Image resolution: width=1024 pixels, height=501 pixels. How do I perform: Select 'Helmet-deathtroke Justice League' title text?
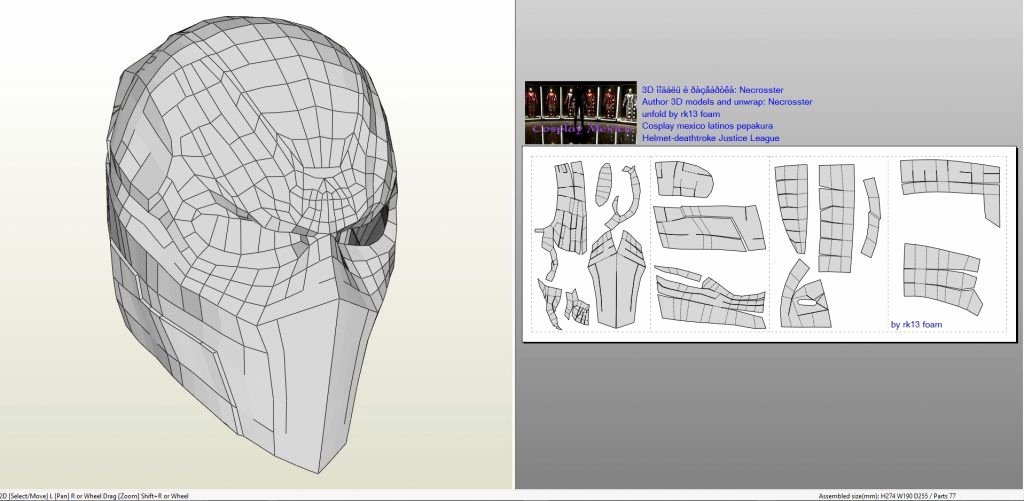[711, 138]
